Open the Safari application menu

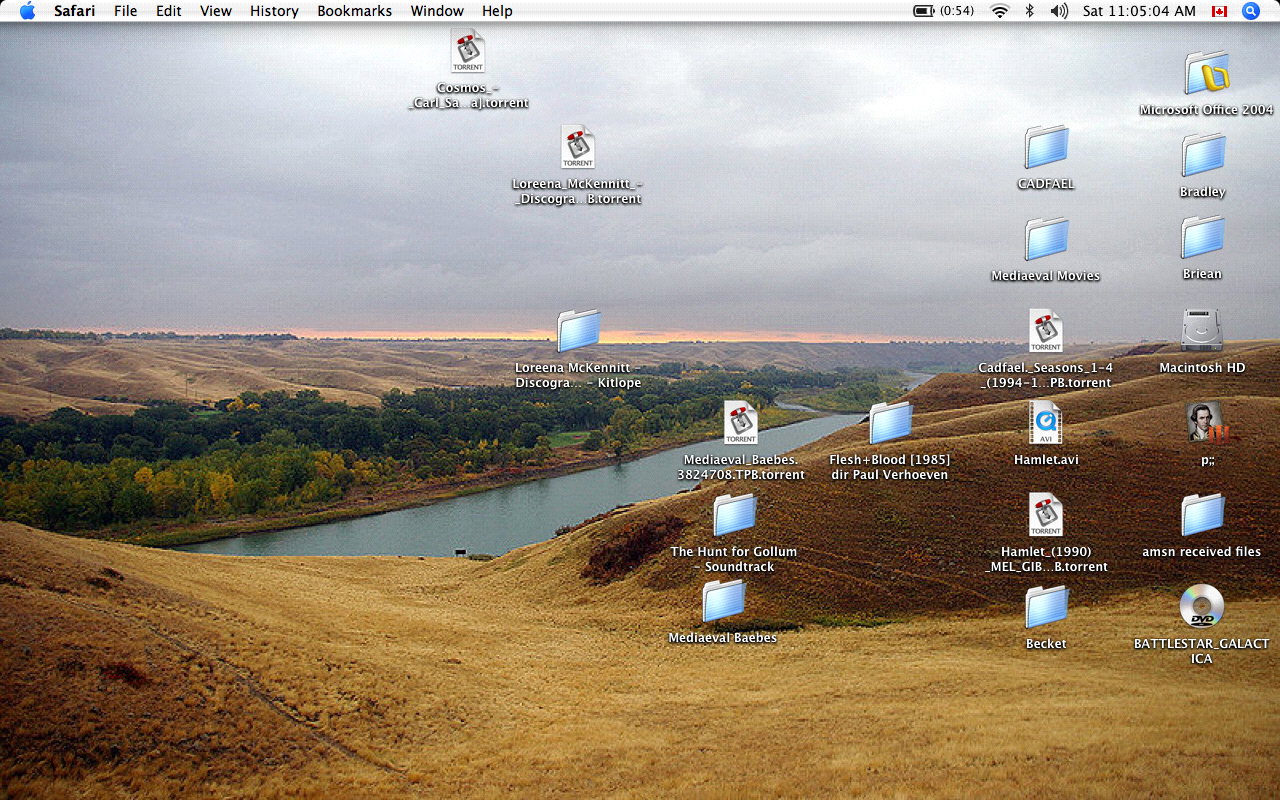pyautogui.click(x=75, y=11)
